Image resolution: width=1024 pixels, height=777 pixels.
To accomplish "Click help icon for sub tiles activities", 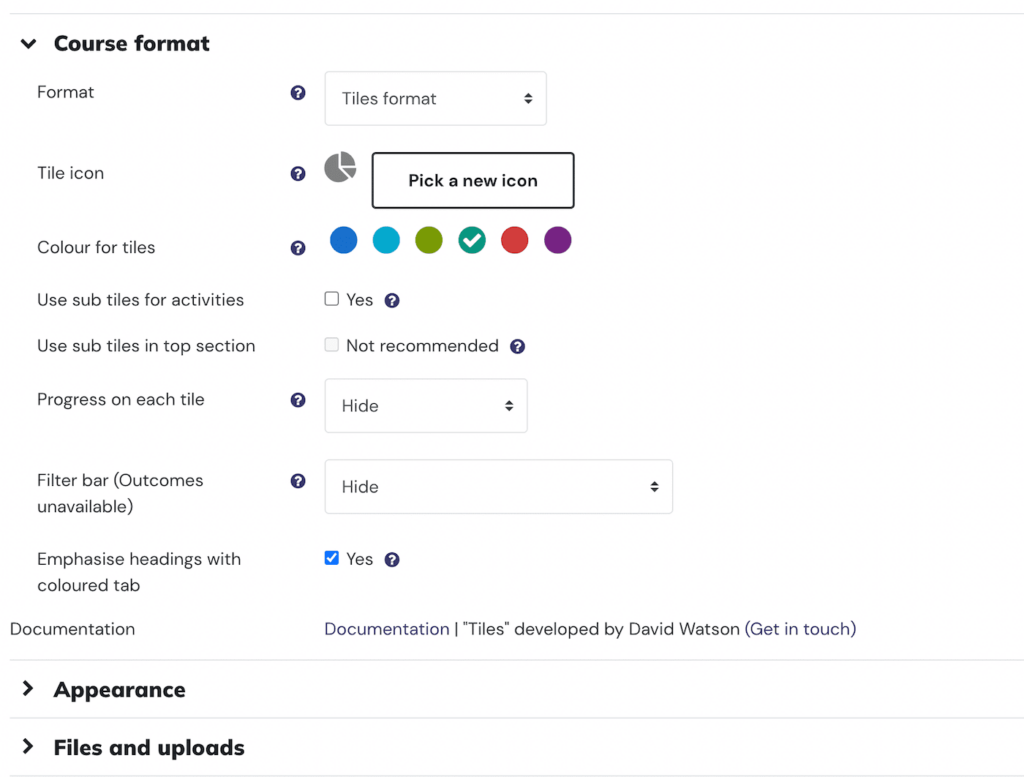I will click(392, 300).
